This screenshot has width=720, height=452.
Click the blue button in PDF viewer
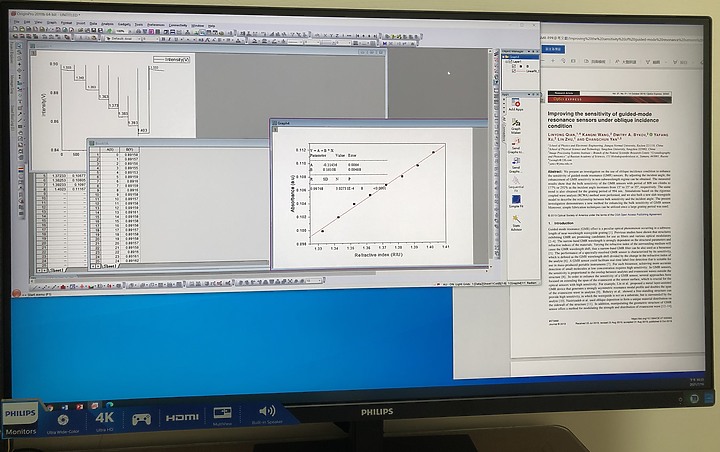(x=554, y=49)
